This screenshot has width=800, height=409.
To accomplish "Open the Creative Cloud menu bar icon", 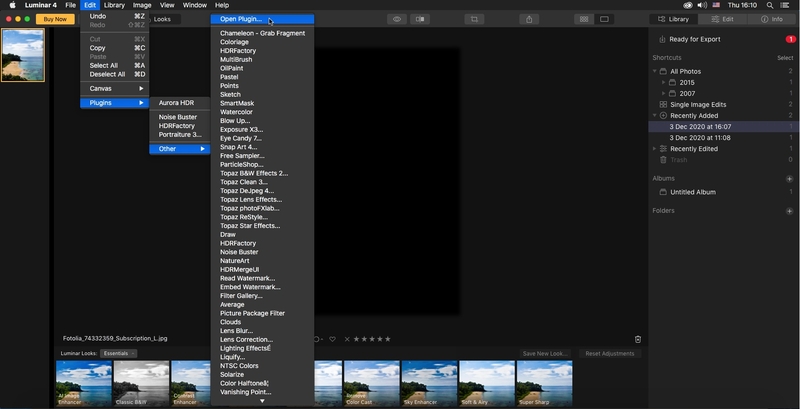I will [x=688, y=5].
